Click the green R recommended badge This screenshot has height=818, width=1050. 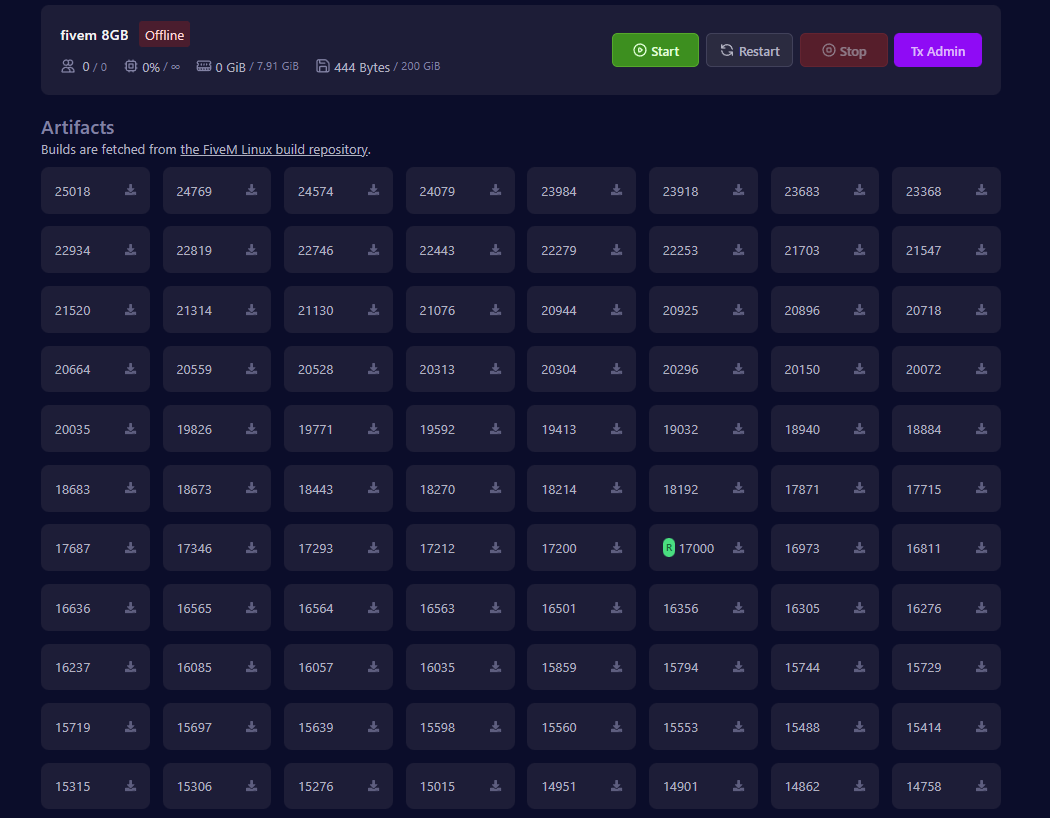point(669,548)
